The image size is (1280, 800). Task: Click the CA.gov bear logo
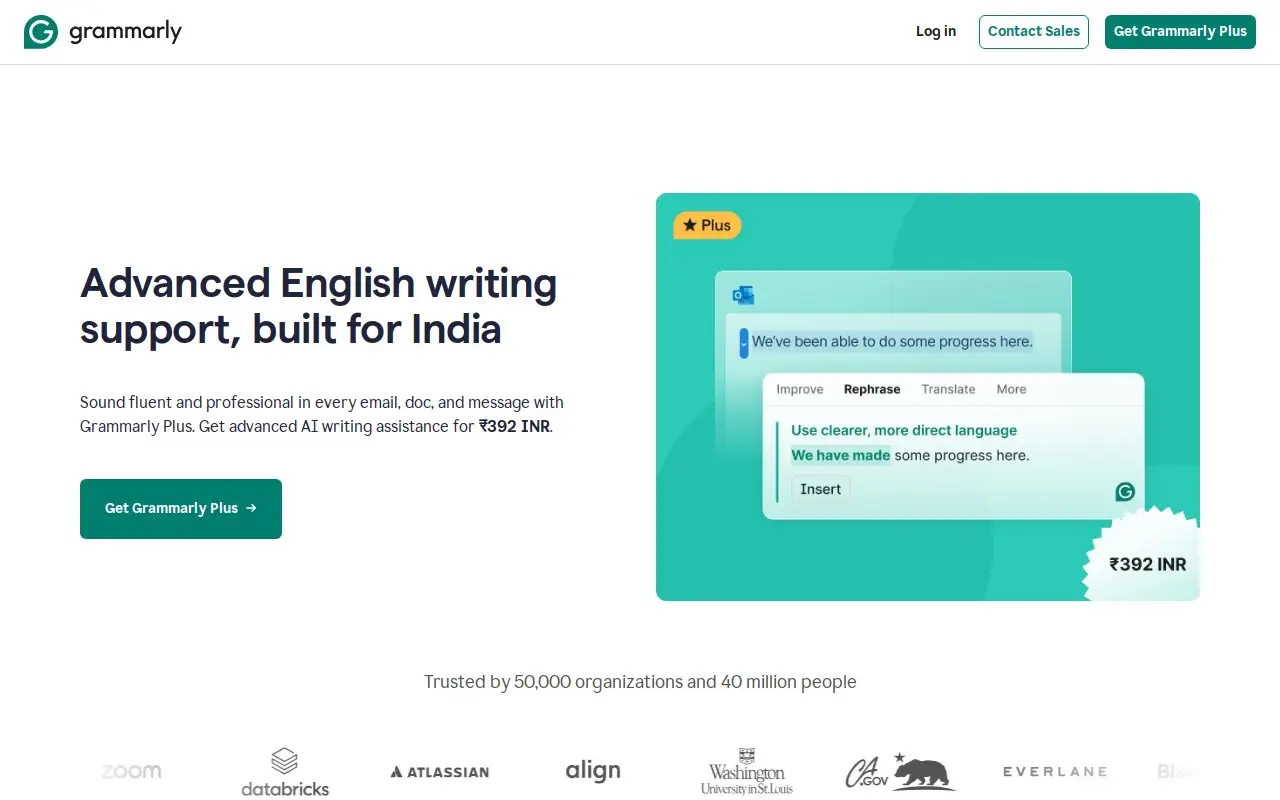click(x=900, y=771)
